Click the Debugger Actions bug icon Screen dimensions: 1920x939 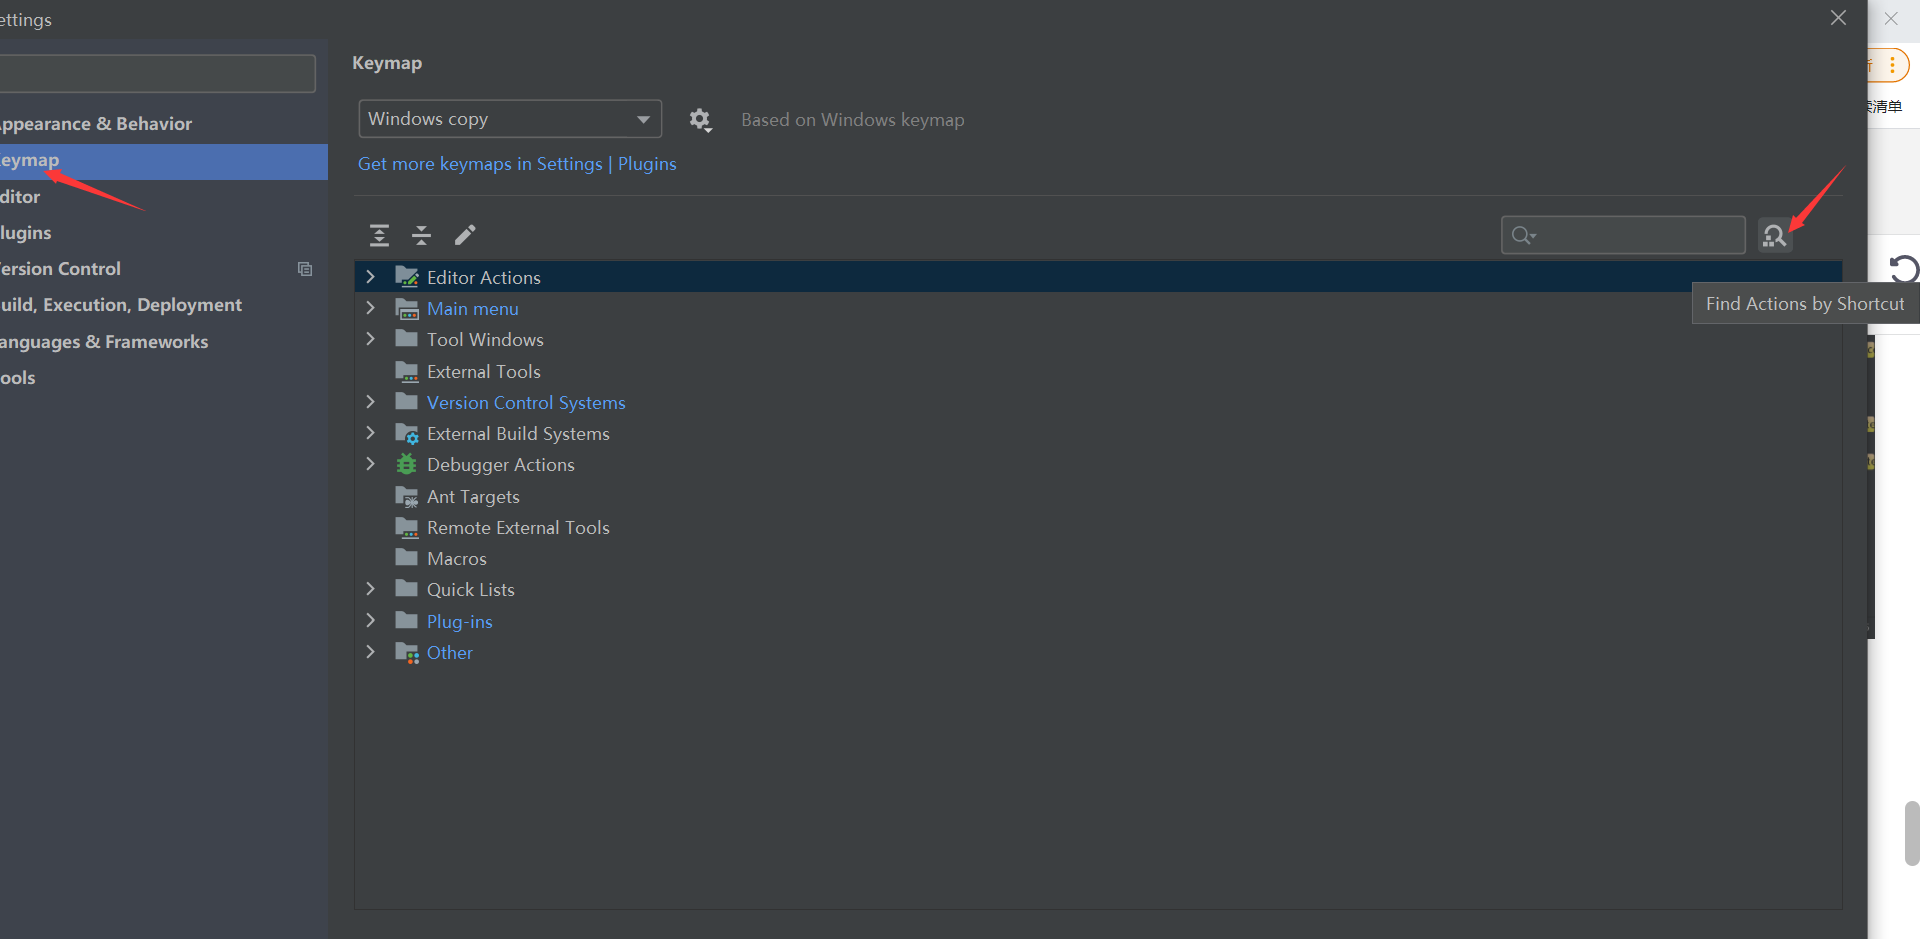[x=406, y=464]
